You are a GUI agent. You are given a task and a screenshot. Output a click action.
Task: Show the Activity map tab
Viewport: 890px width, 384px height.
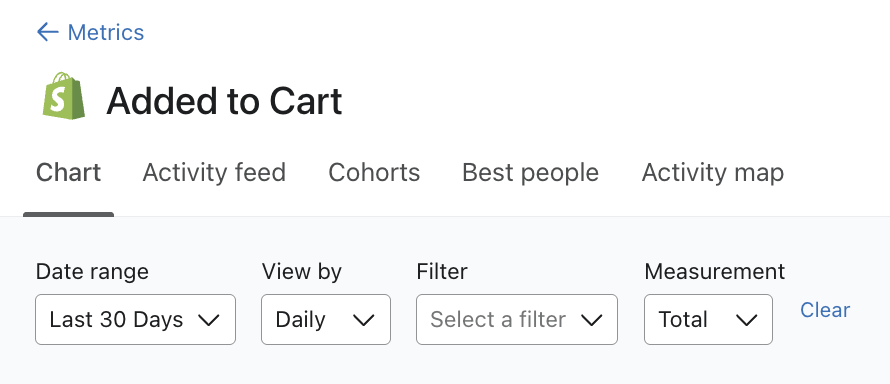pyautogui.click(x=712, y=172)
